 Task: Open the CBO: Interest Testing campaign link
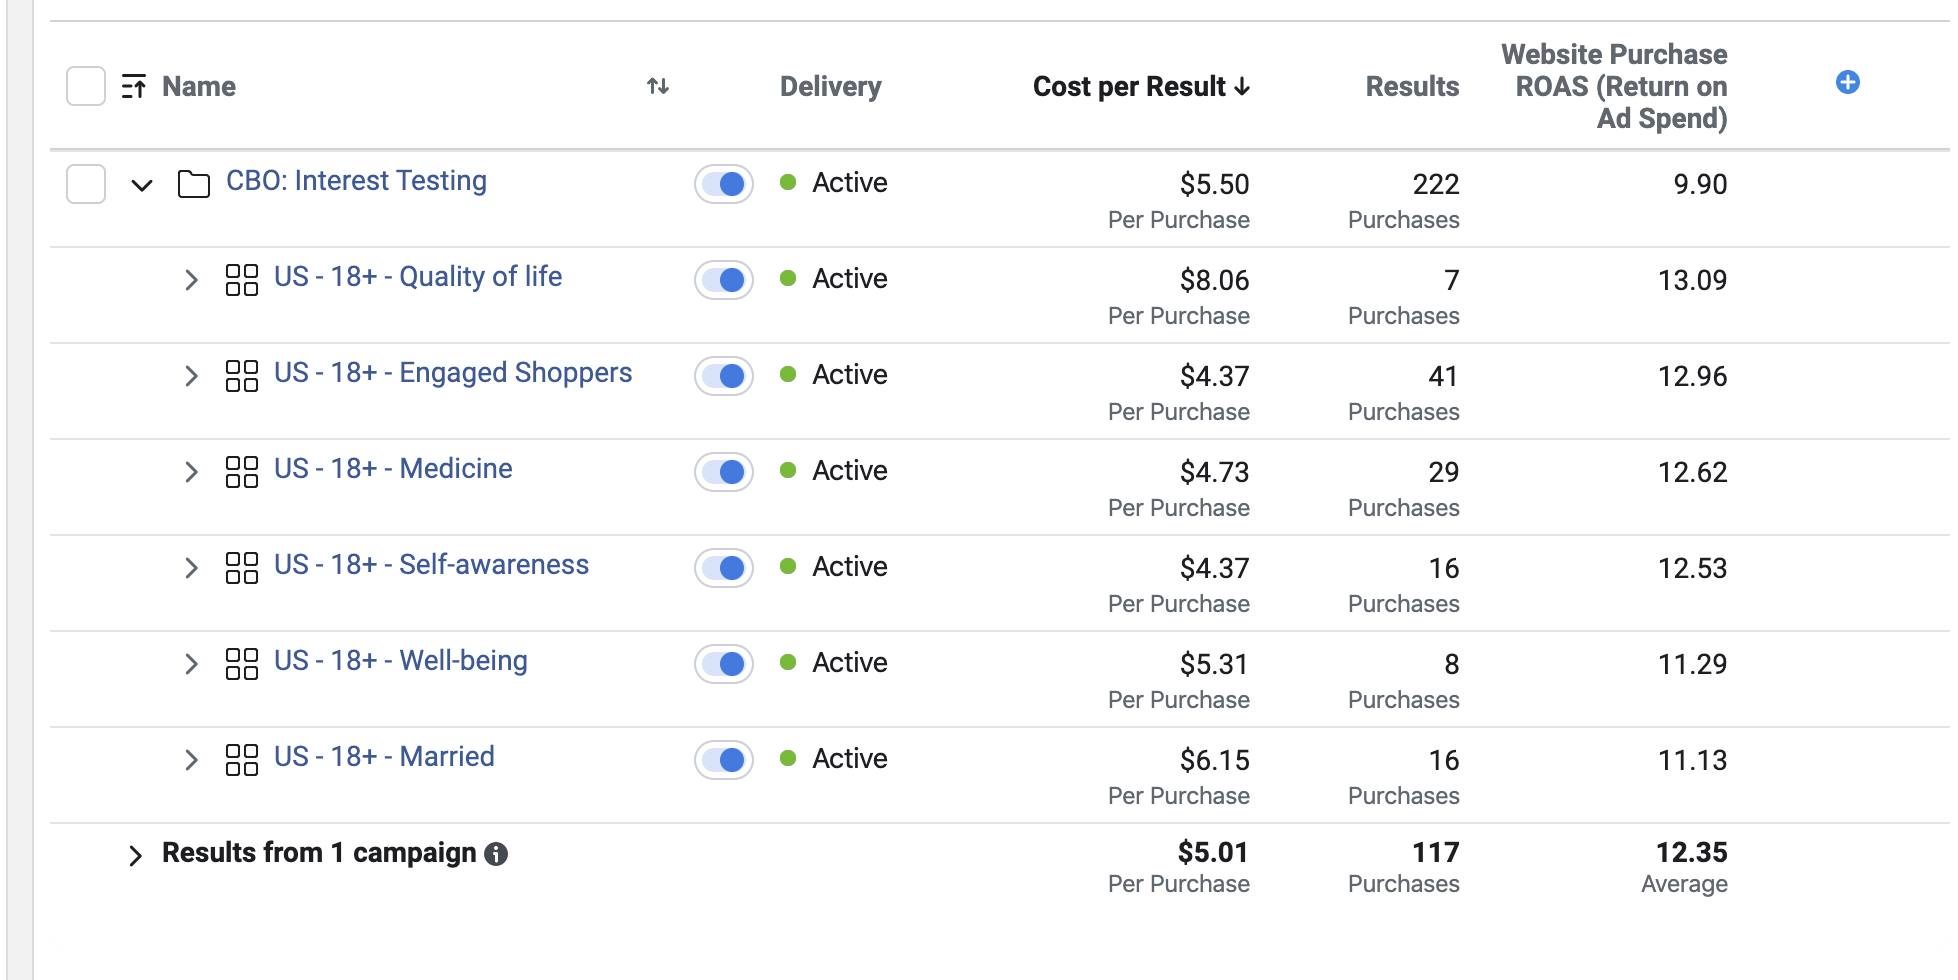pos(356,181)
